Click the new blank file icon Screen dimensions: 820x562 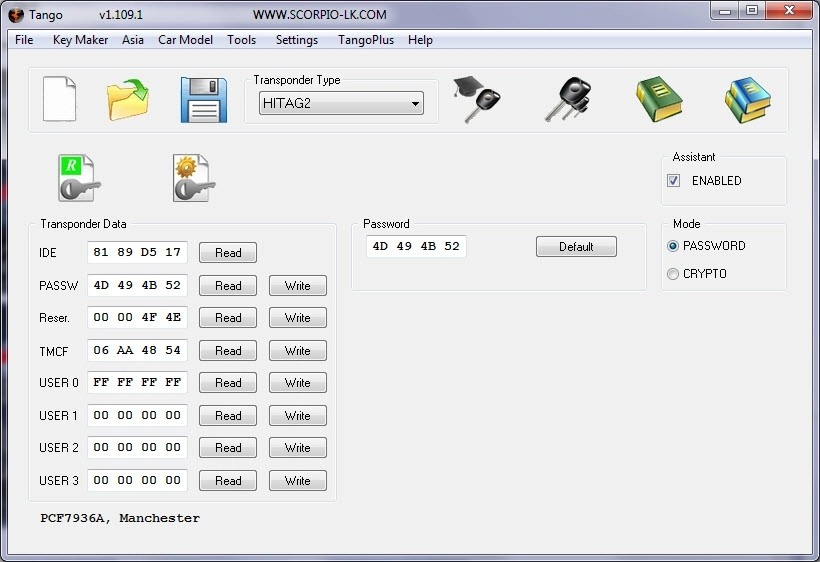59,99
